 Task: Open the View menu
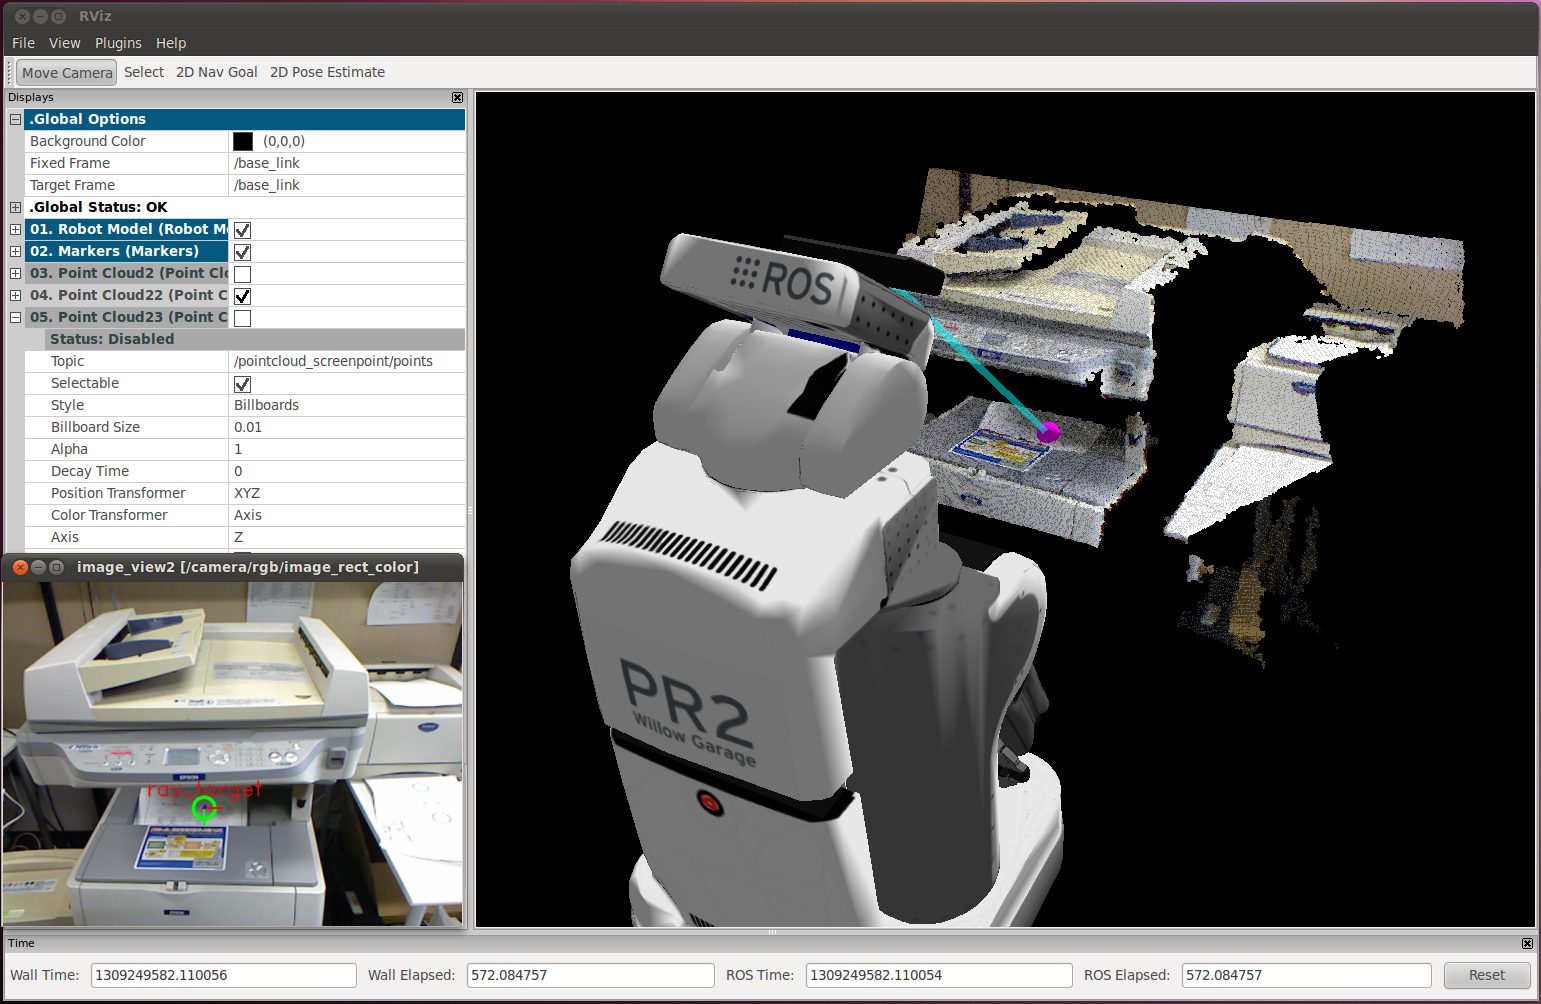65,43
